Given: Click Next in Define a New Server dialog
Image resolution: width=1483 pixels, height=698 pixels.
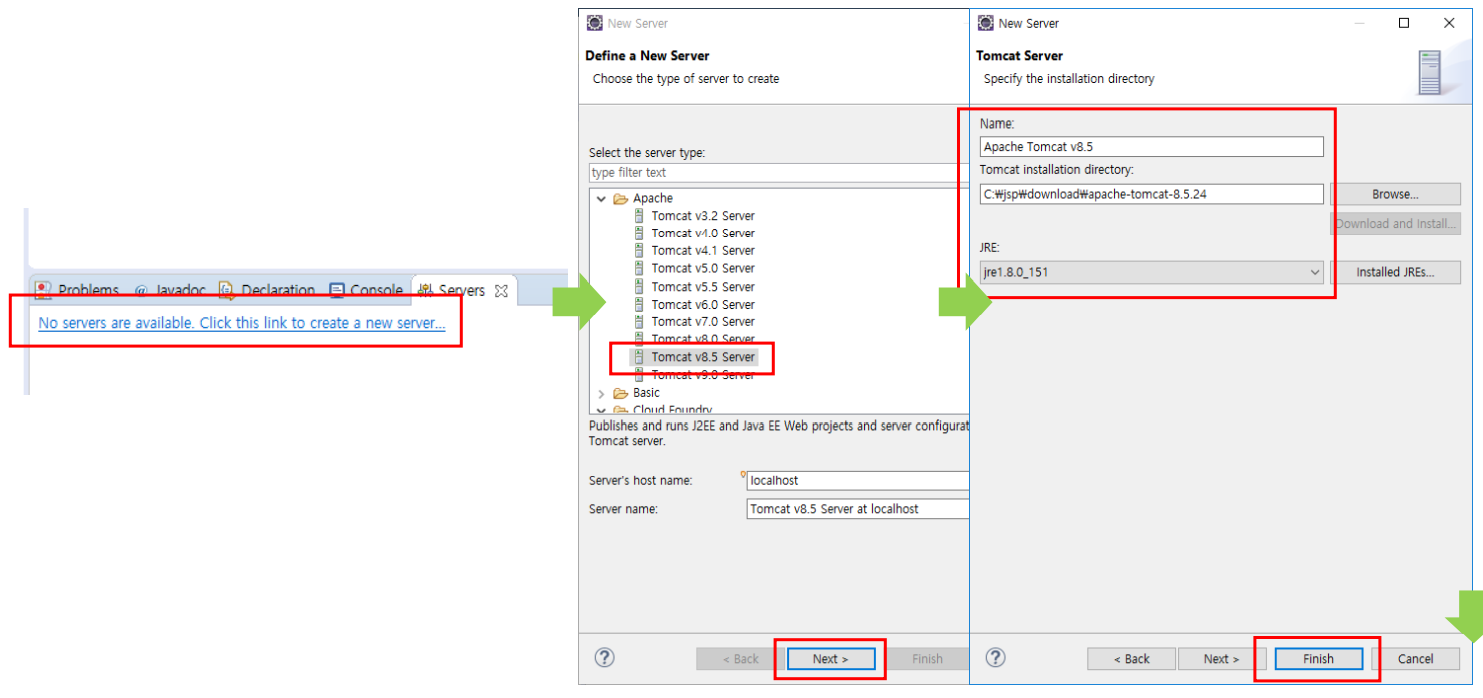Looking at the screenshot, I should (x=830, y=659).
